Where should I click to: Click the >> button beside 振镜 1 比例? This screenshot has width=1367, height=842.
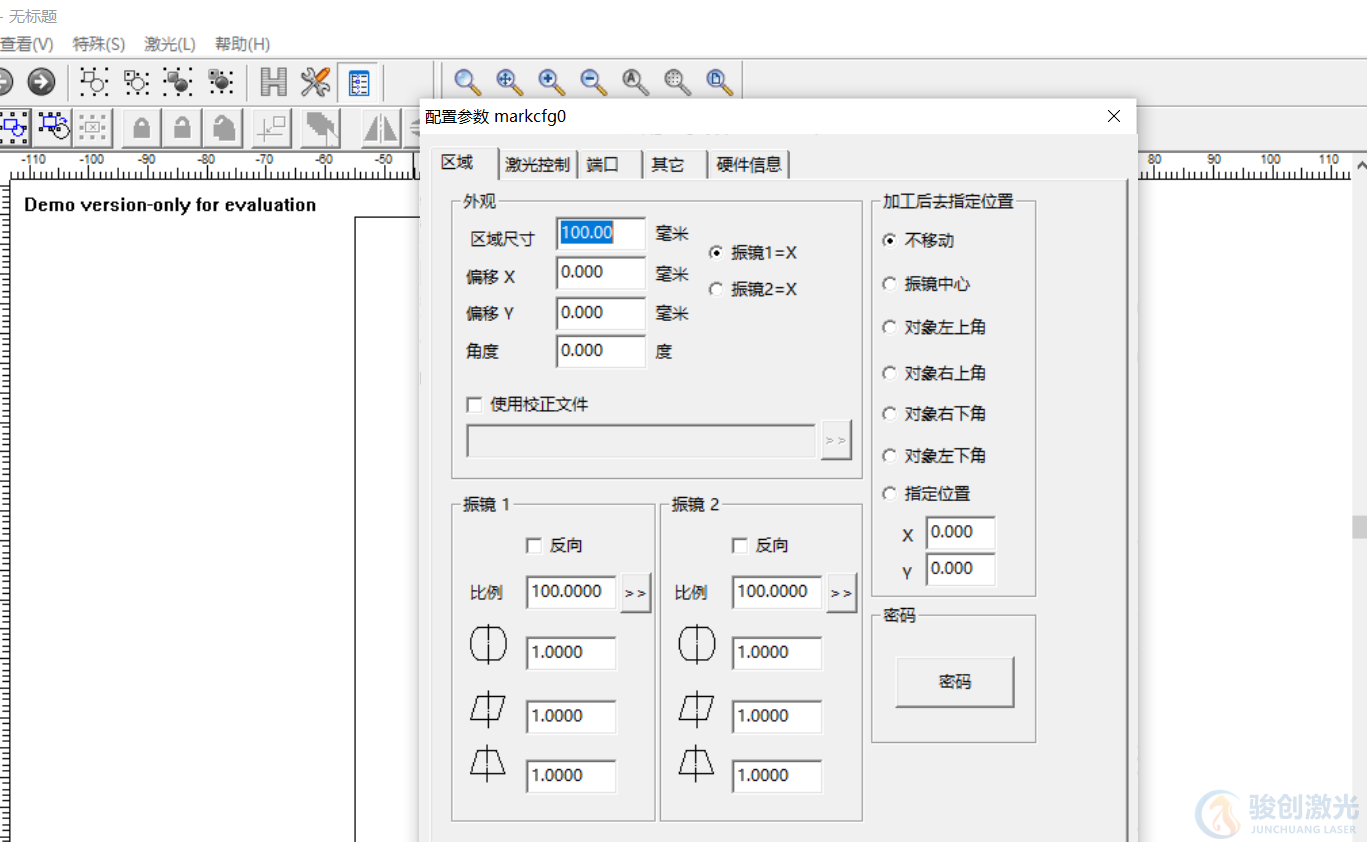coord(635,593)
